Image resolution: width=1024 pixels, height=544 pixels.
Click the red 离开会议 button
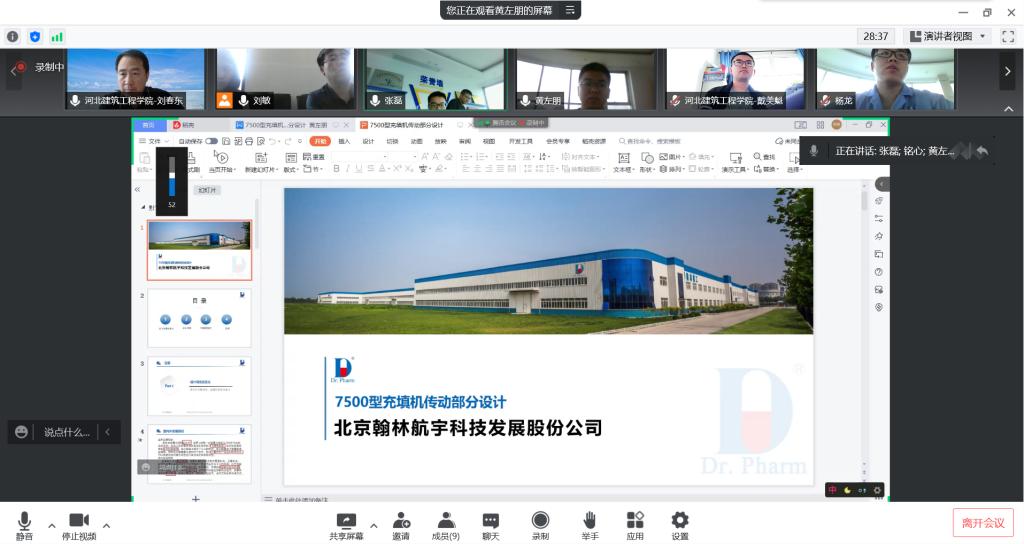coord(982,523)
